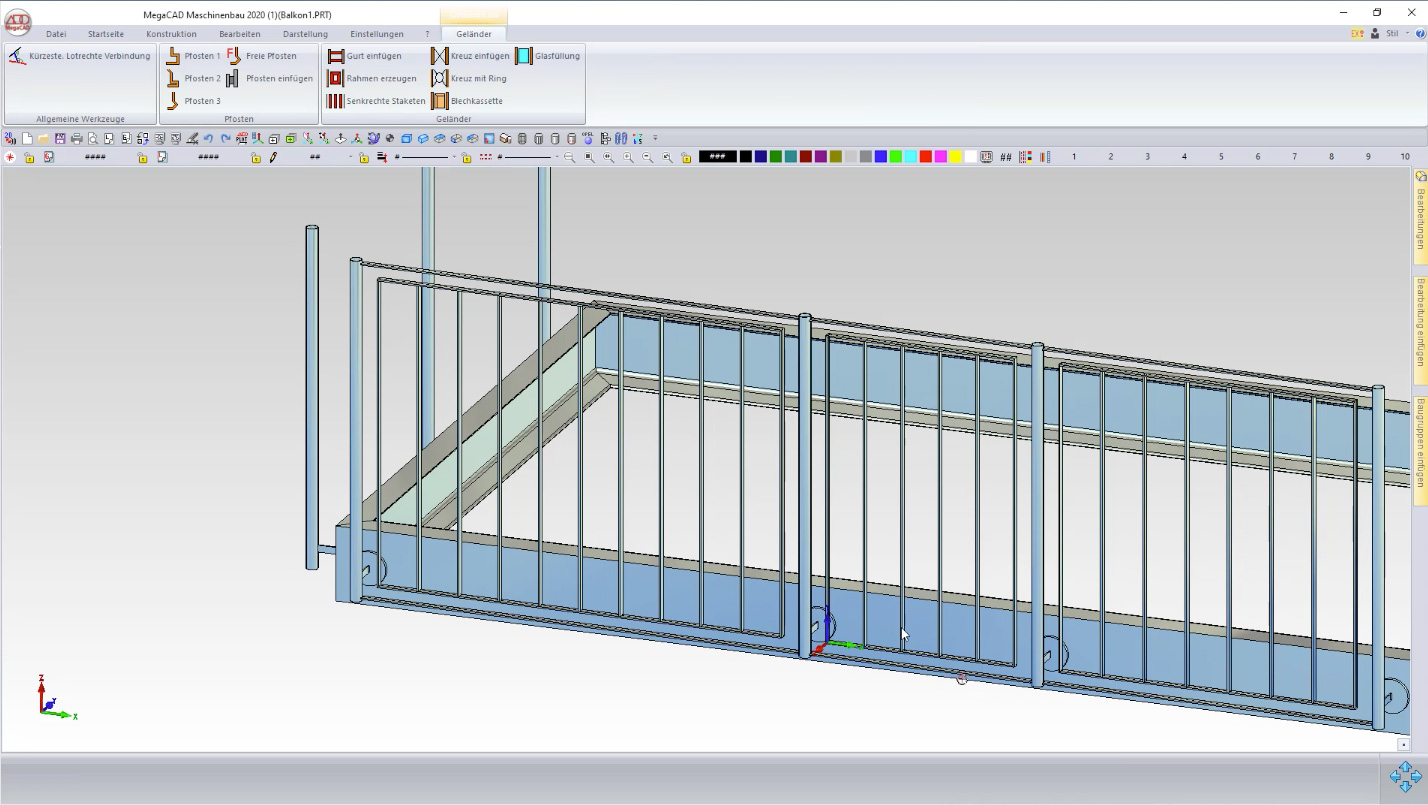Toggle the lock left of the color bar
Image resolution: width=1428 pixels, height=805 pixels.
(x=686, y=158)
